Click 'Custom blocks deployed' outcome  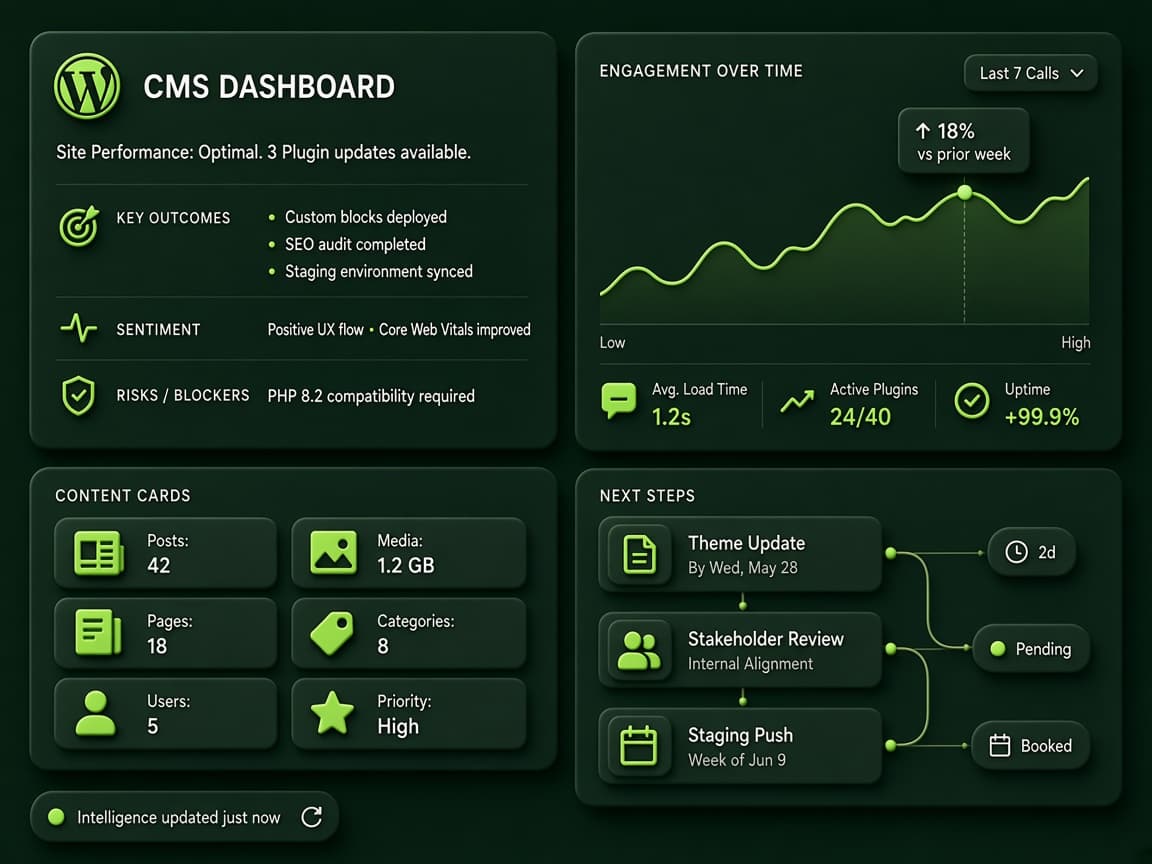point(366,217)
